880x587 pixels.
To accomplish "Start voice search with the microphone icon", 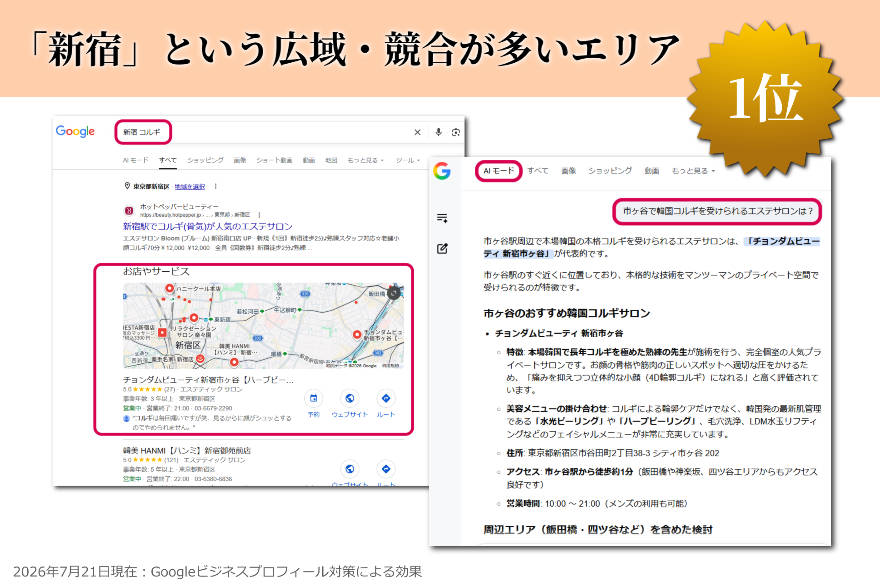I will point(438,132).
